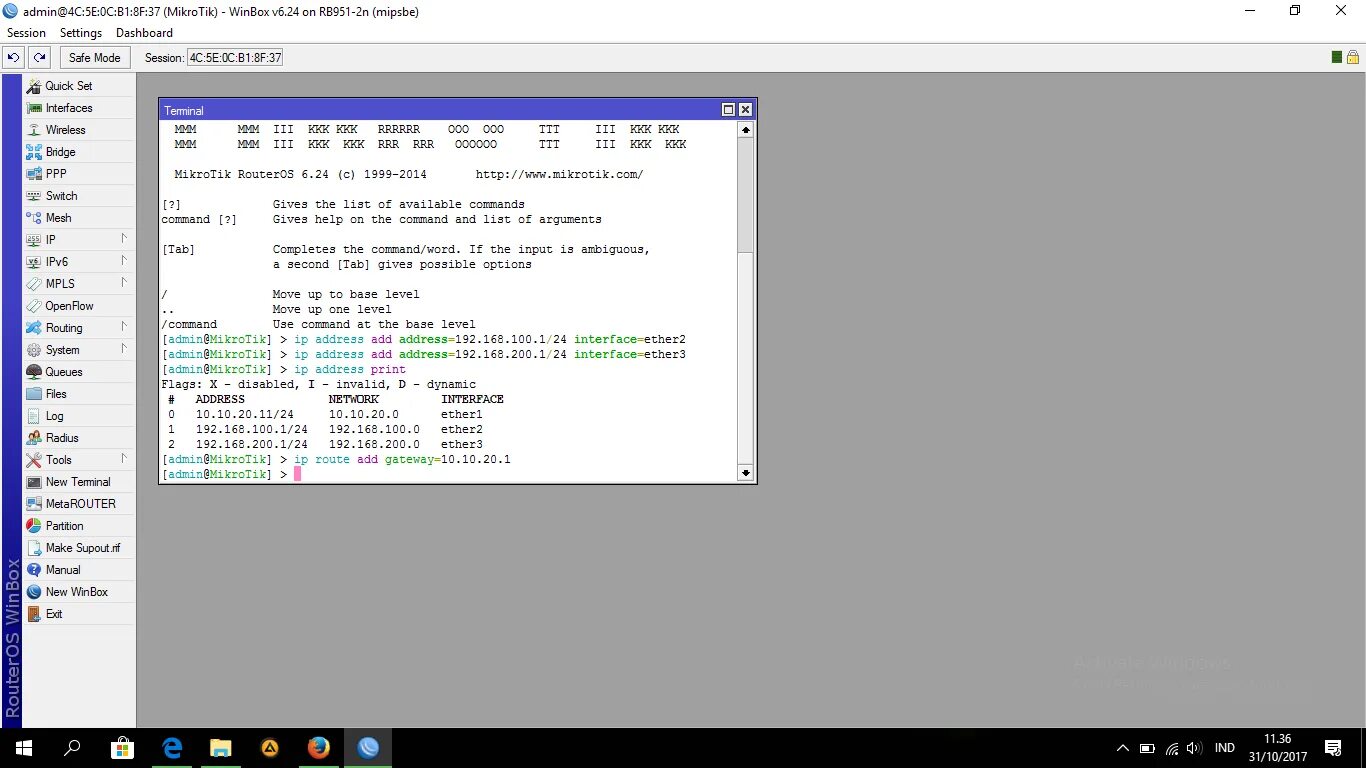Click the Undo arrow in the toolbar

12,57
